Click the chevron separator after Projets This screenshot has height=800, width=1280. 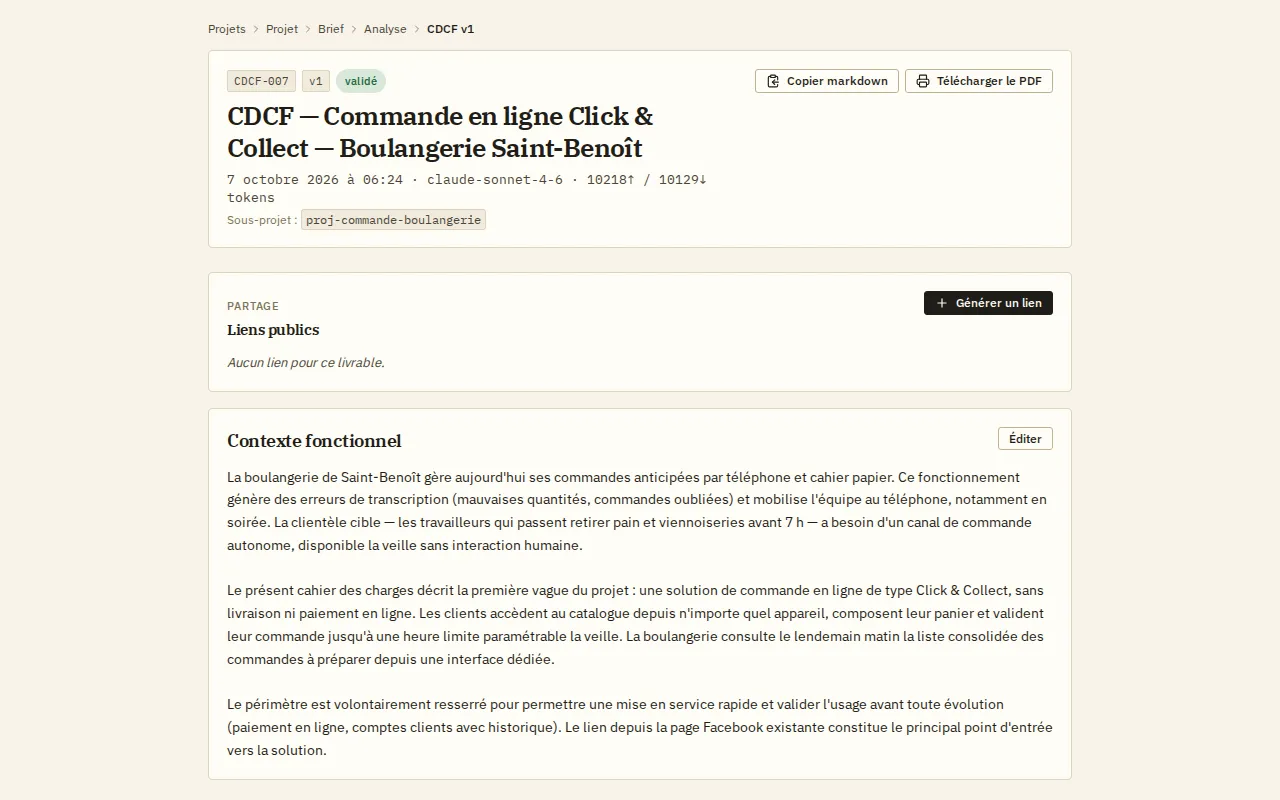256,29
